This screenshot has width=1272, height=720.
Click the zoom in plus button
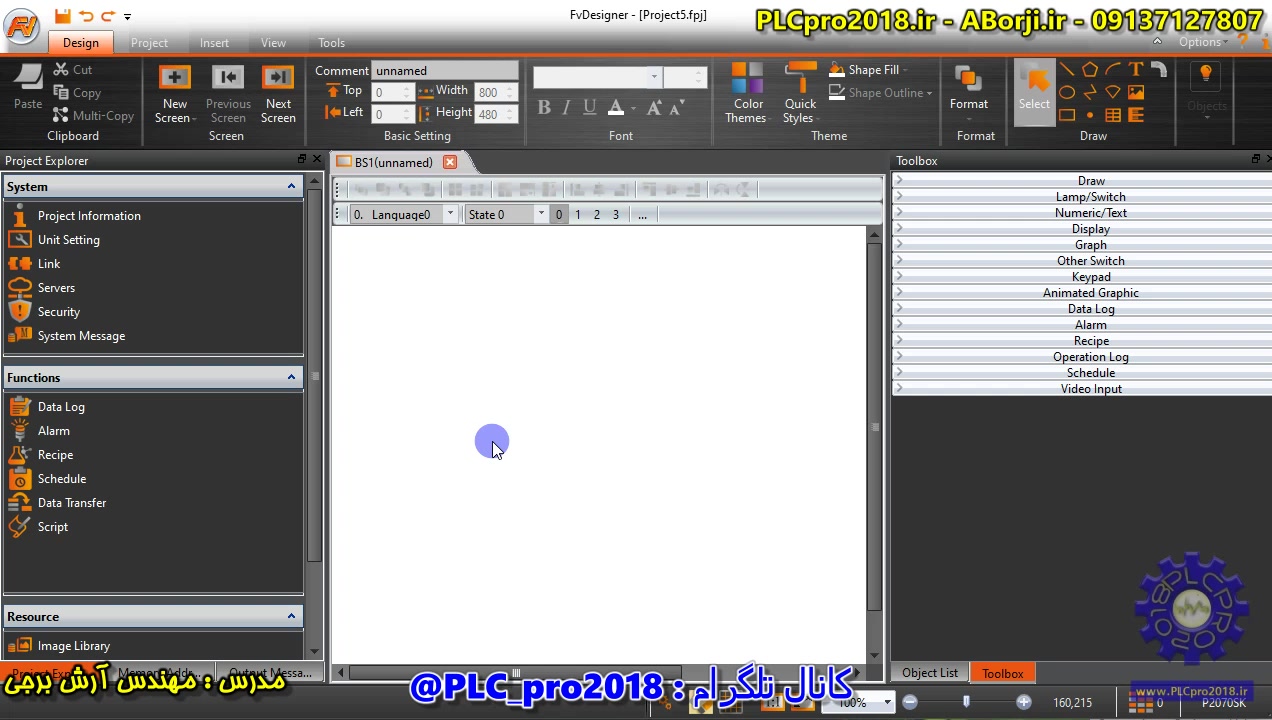(x=1023, y=702)
